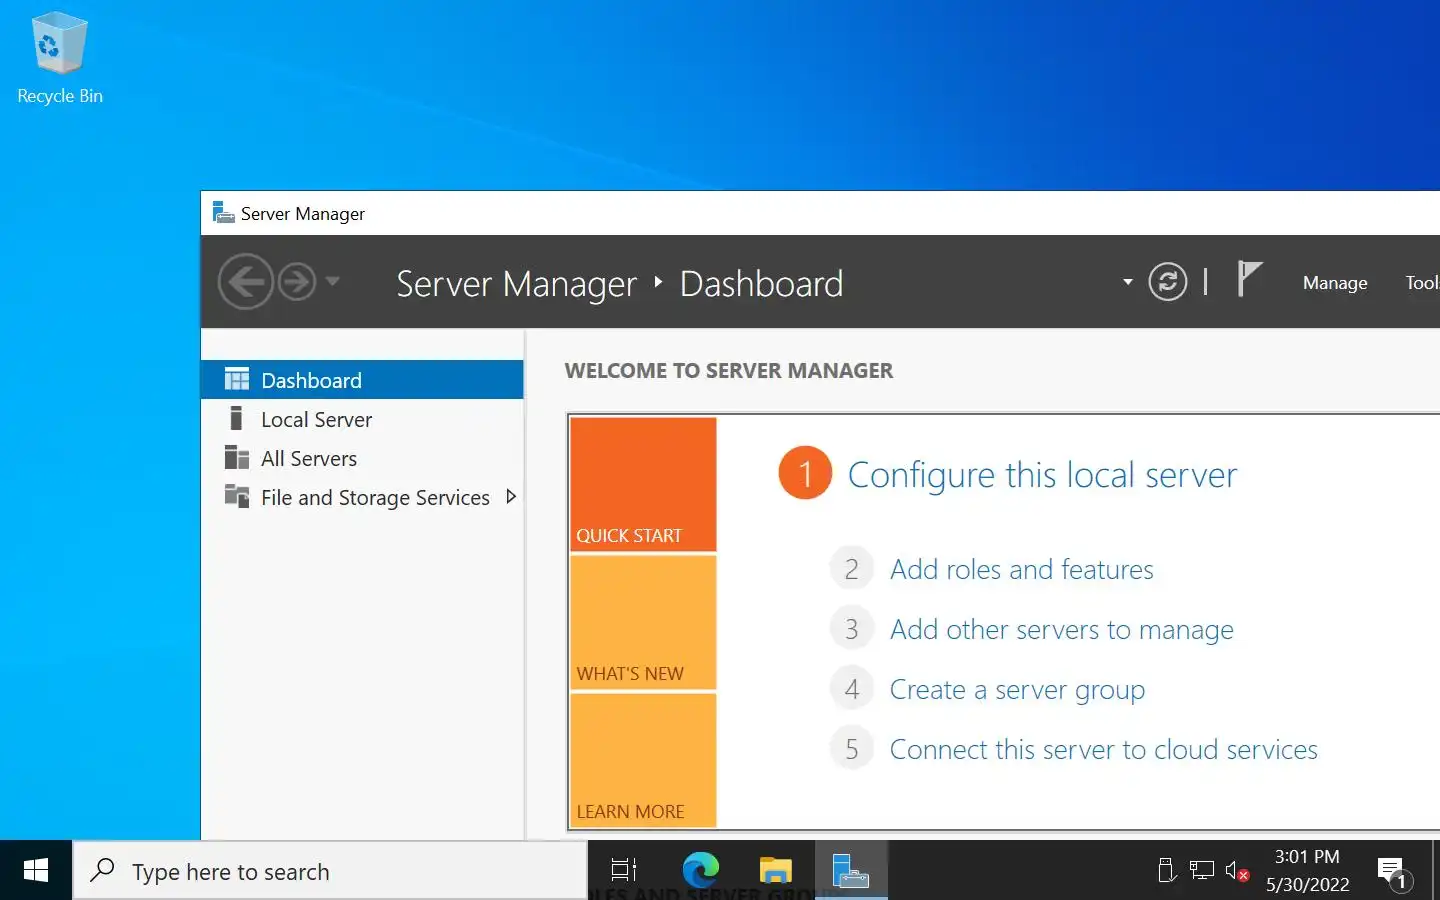1440x900 pixels.
Task: Click Add other servers to manage
Action: pyautogui.click(x=1061, y=629)
